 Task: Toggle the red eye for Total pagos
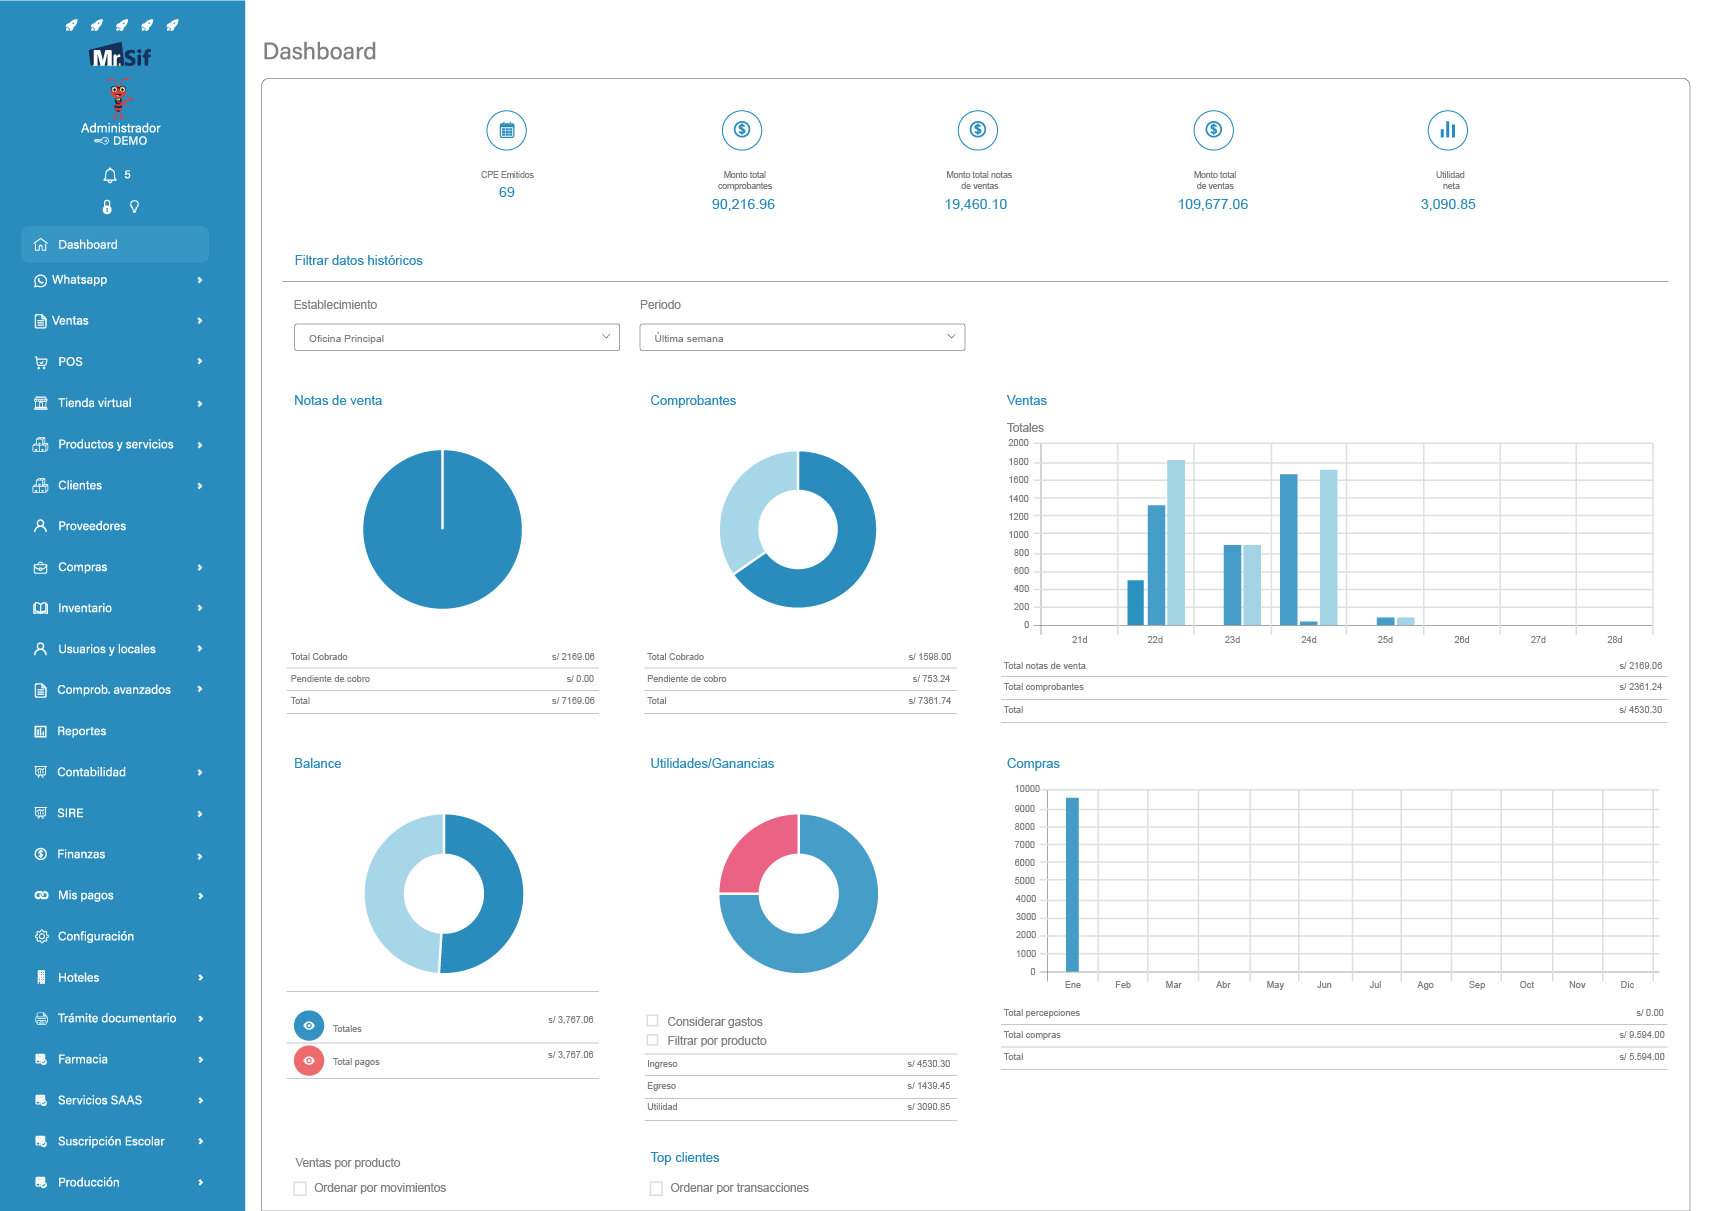[x=309, y=1061]
